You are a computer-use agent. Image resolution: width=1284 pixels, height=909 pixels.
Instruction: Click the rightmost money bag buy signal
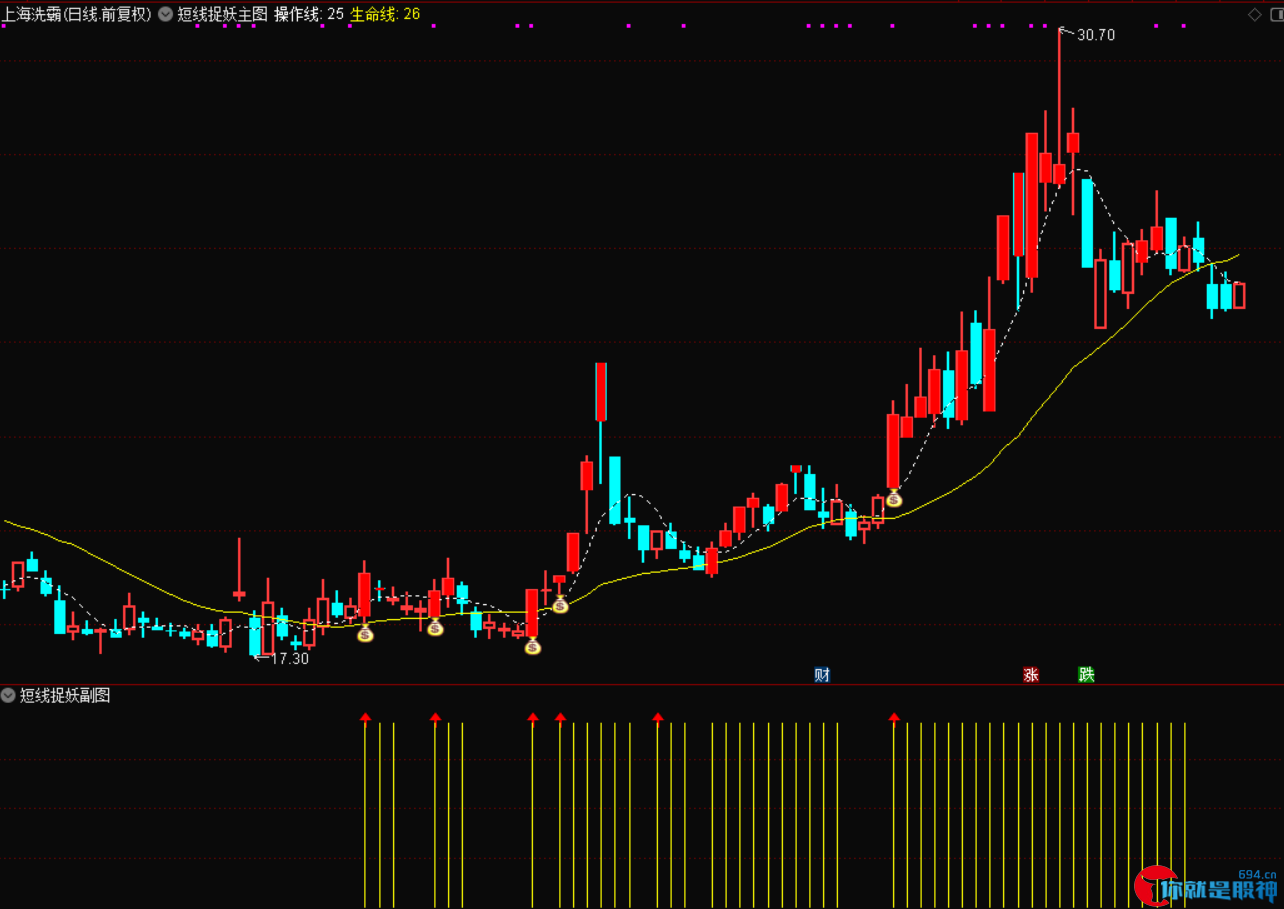[x=894, y=498]
